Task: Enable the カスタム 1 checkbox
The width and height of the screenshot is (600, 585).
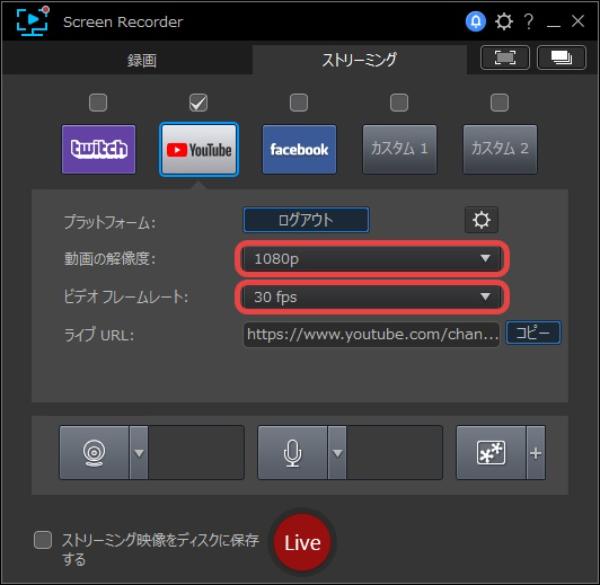Action: (399, 103)
